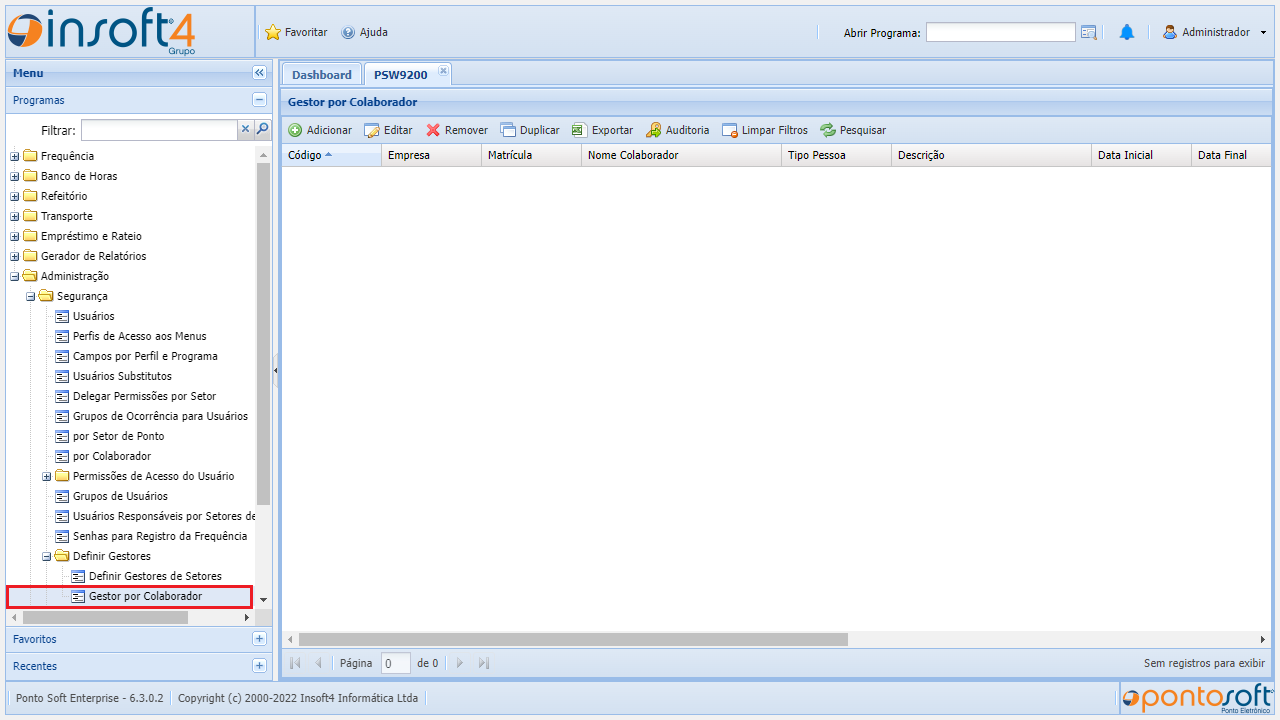Open Auditoria from the toolbar

654,130
